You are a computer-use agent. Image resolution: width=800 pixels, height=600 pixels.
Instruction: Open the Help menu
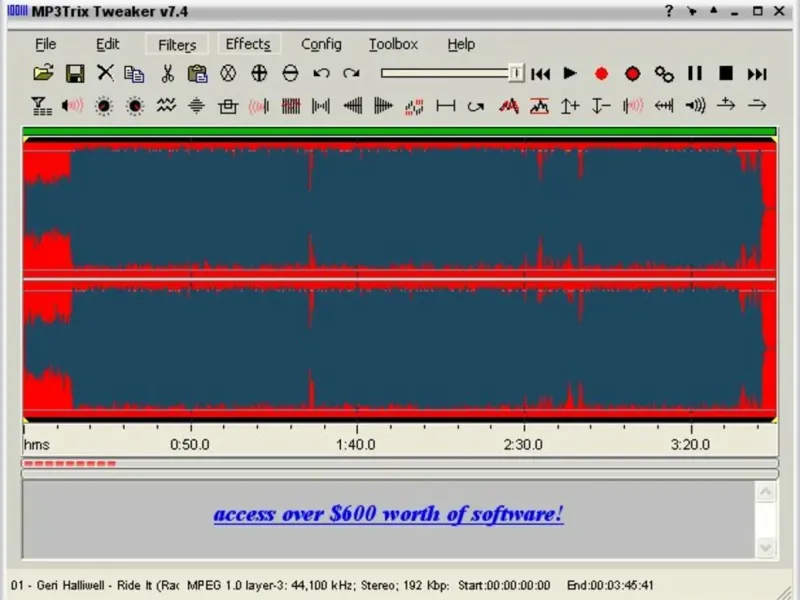click(x=461, y=44)
